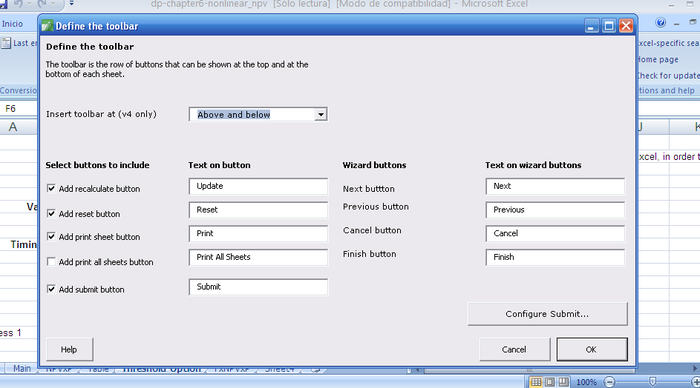
Task: Click the Submit text field
Action: 258,287
